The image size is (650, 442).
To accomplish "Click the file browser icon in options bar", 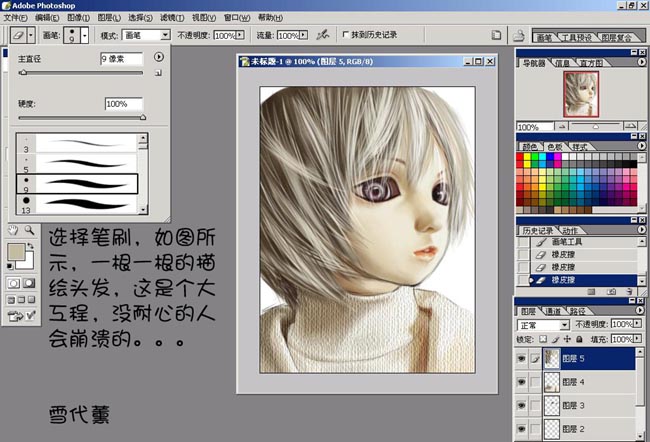I will [497, 35].
